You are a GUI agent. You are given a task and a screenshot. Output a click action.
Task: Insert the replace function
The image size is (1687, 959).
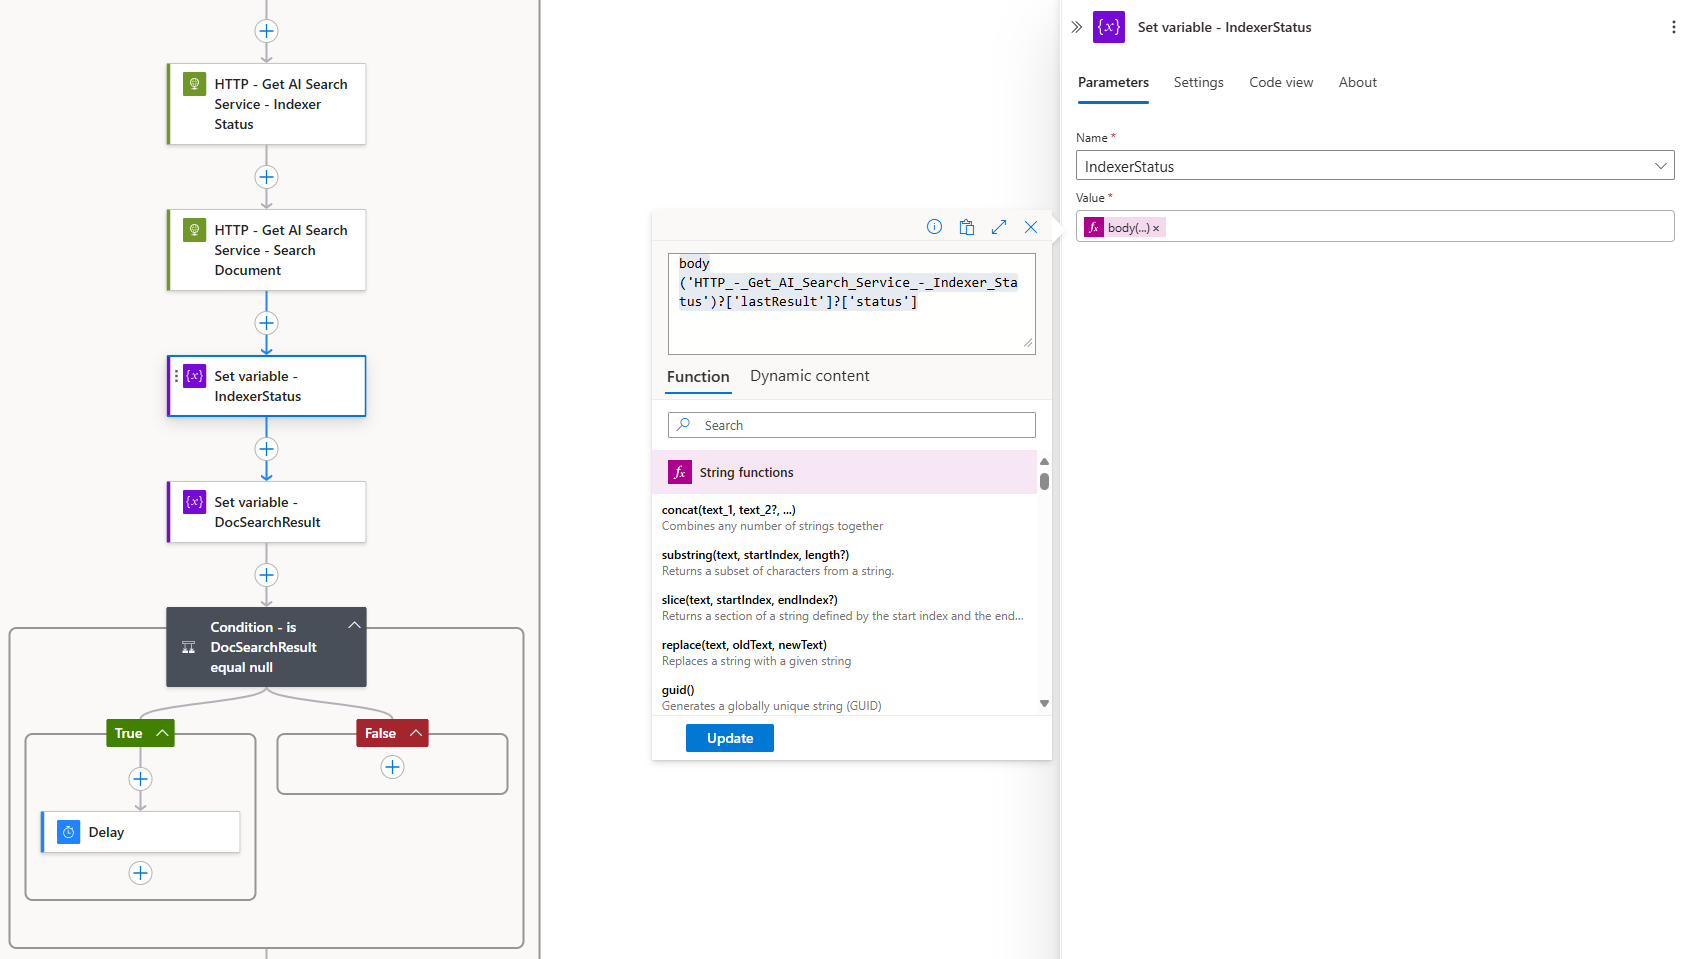844,653
